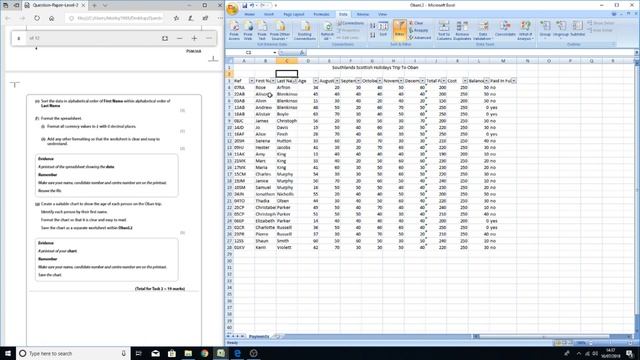
Task: Open the Review ribbon tab
Action: coord(362,14)
